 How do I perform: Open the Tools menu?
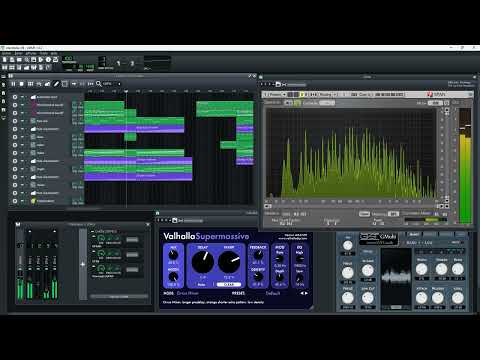pos(44,53)
